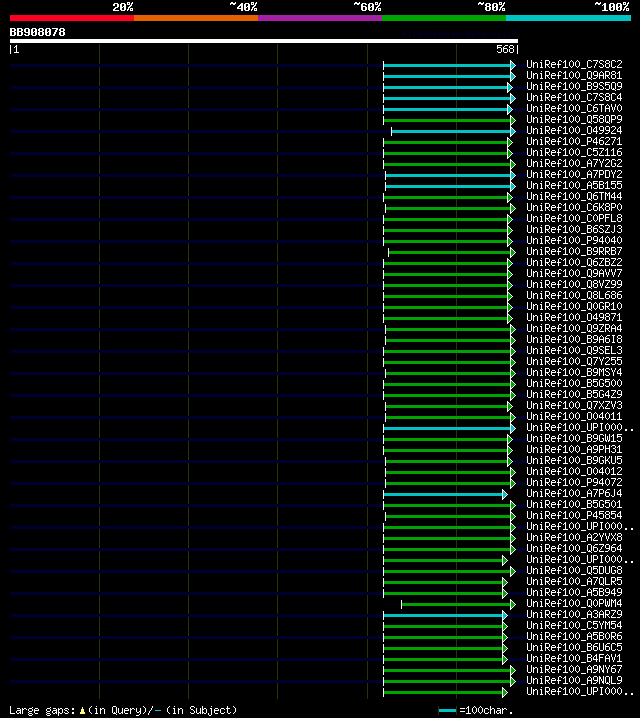The width and height of the screenshot is (640, 718).
Task: Select the UniRef100_B5G500 label
Action: [x=574, y=383]
